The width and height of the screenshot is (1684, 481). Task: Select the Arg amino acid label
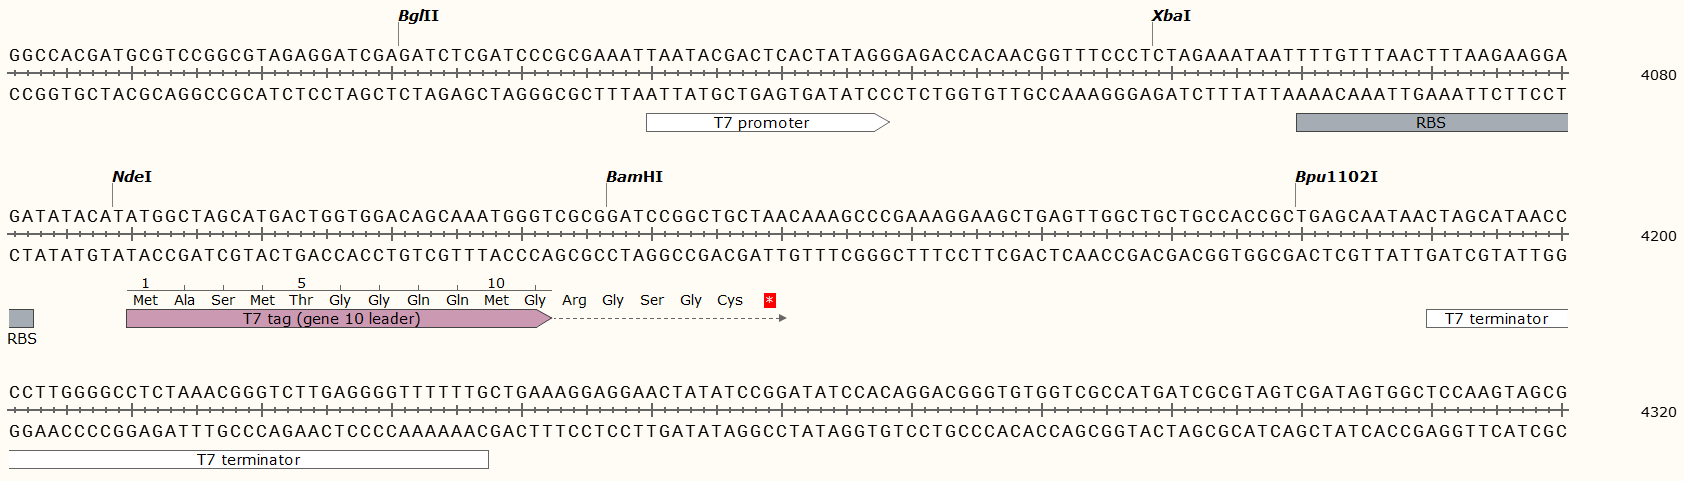coord(574,300)
